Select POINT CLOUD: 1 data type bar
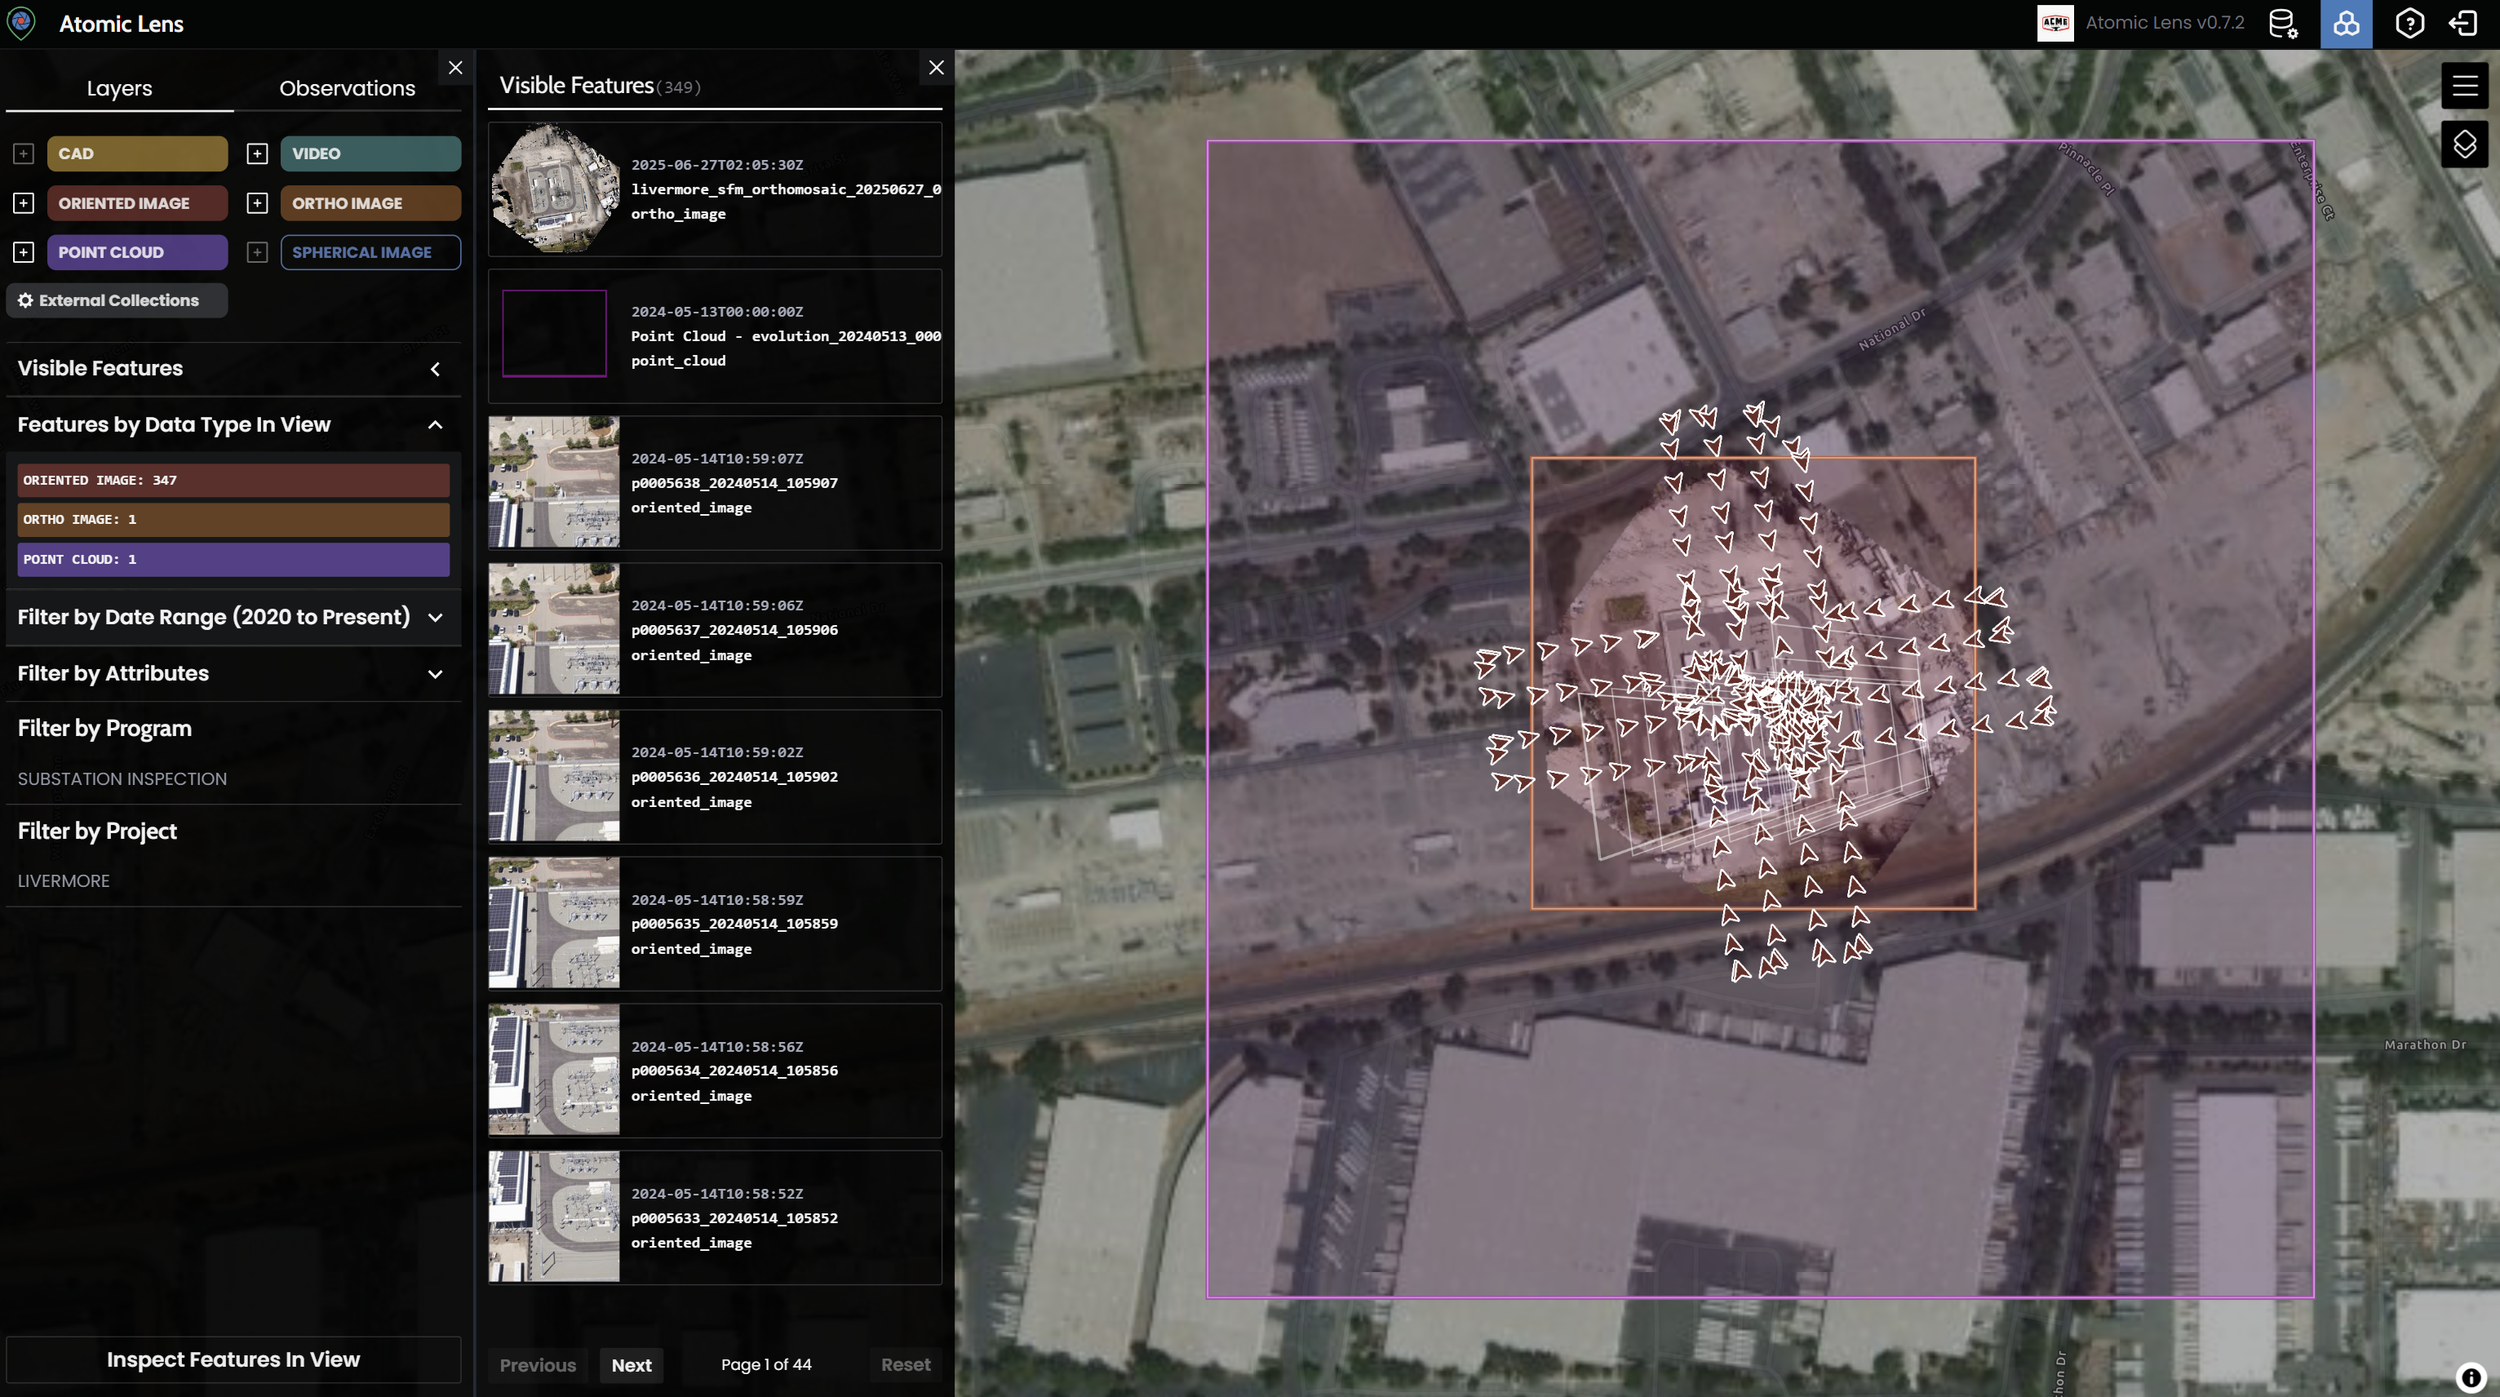 pos(233,559)
